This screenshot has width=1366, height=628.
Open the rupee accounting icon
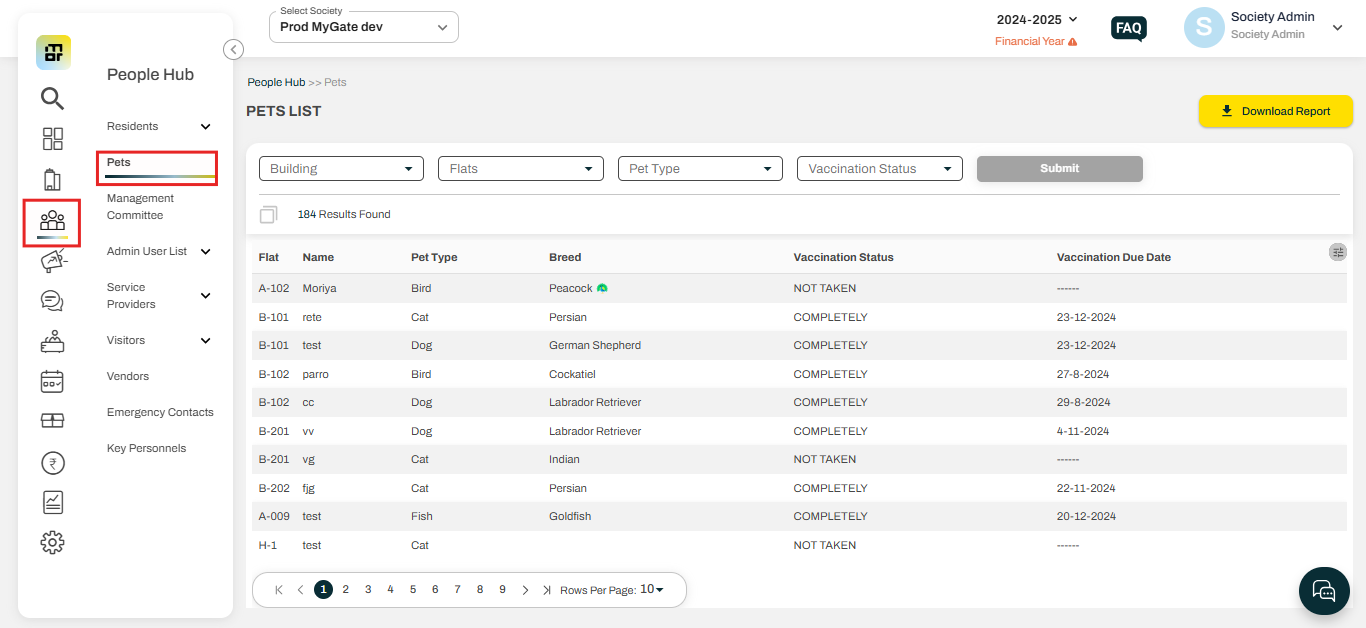tap(52, 462)
